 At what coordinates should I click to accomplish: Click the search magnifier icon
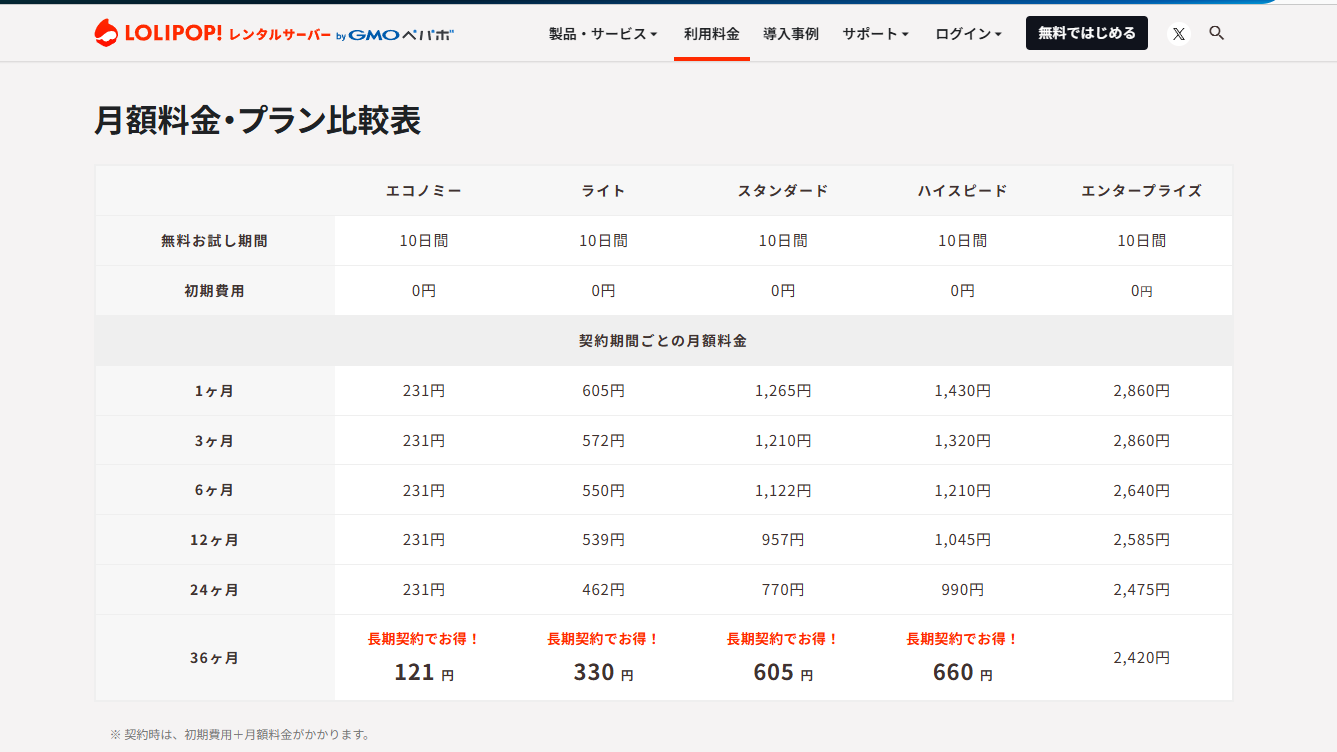(x=1216, y=33)
